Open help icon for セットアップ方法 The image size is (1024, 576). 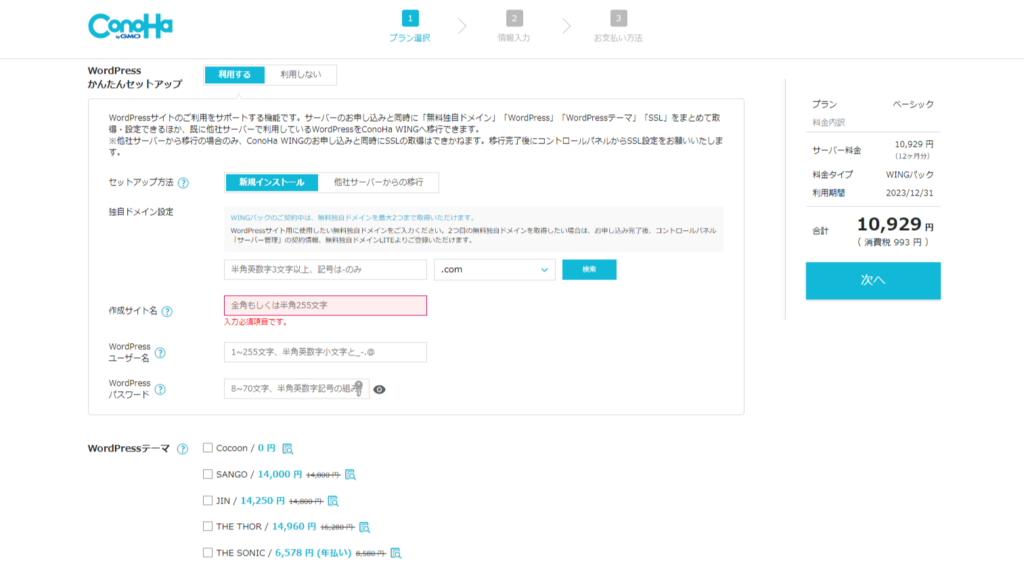(x=184, y=183)
